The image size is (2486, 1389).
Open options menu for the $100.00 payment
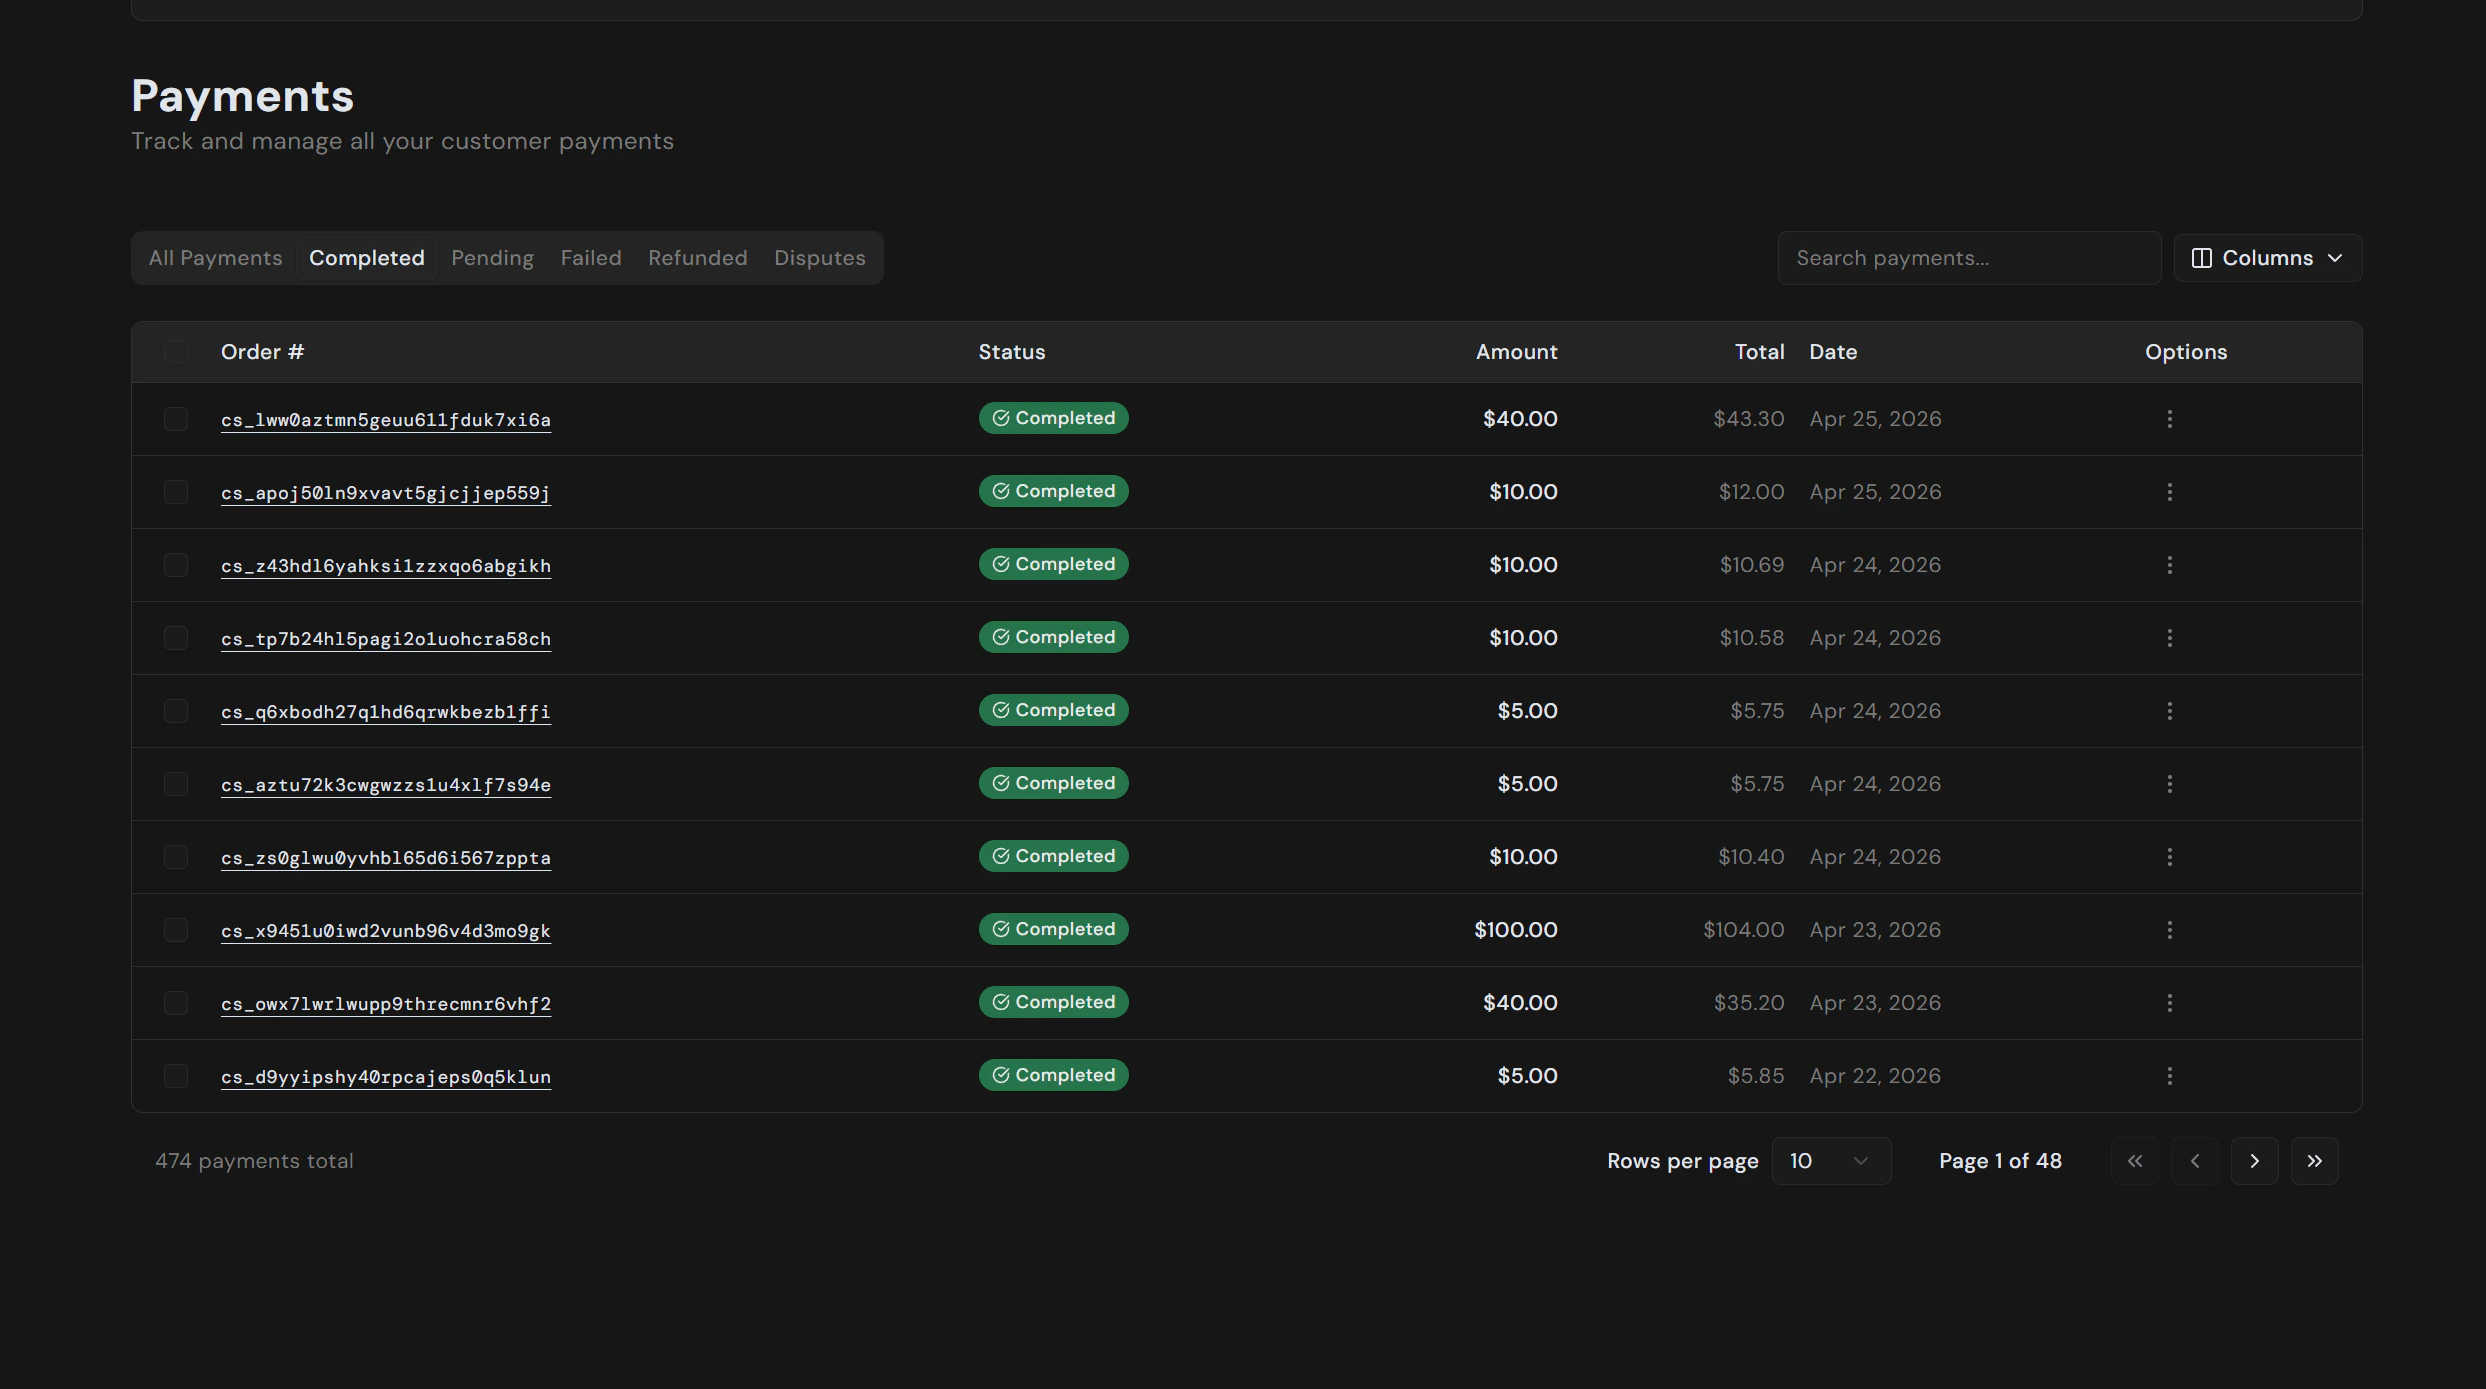tap(2169, 930)
